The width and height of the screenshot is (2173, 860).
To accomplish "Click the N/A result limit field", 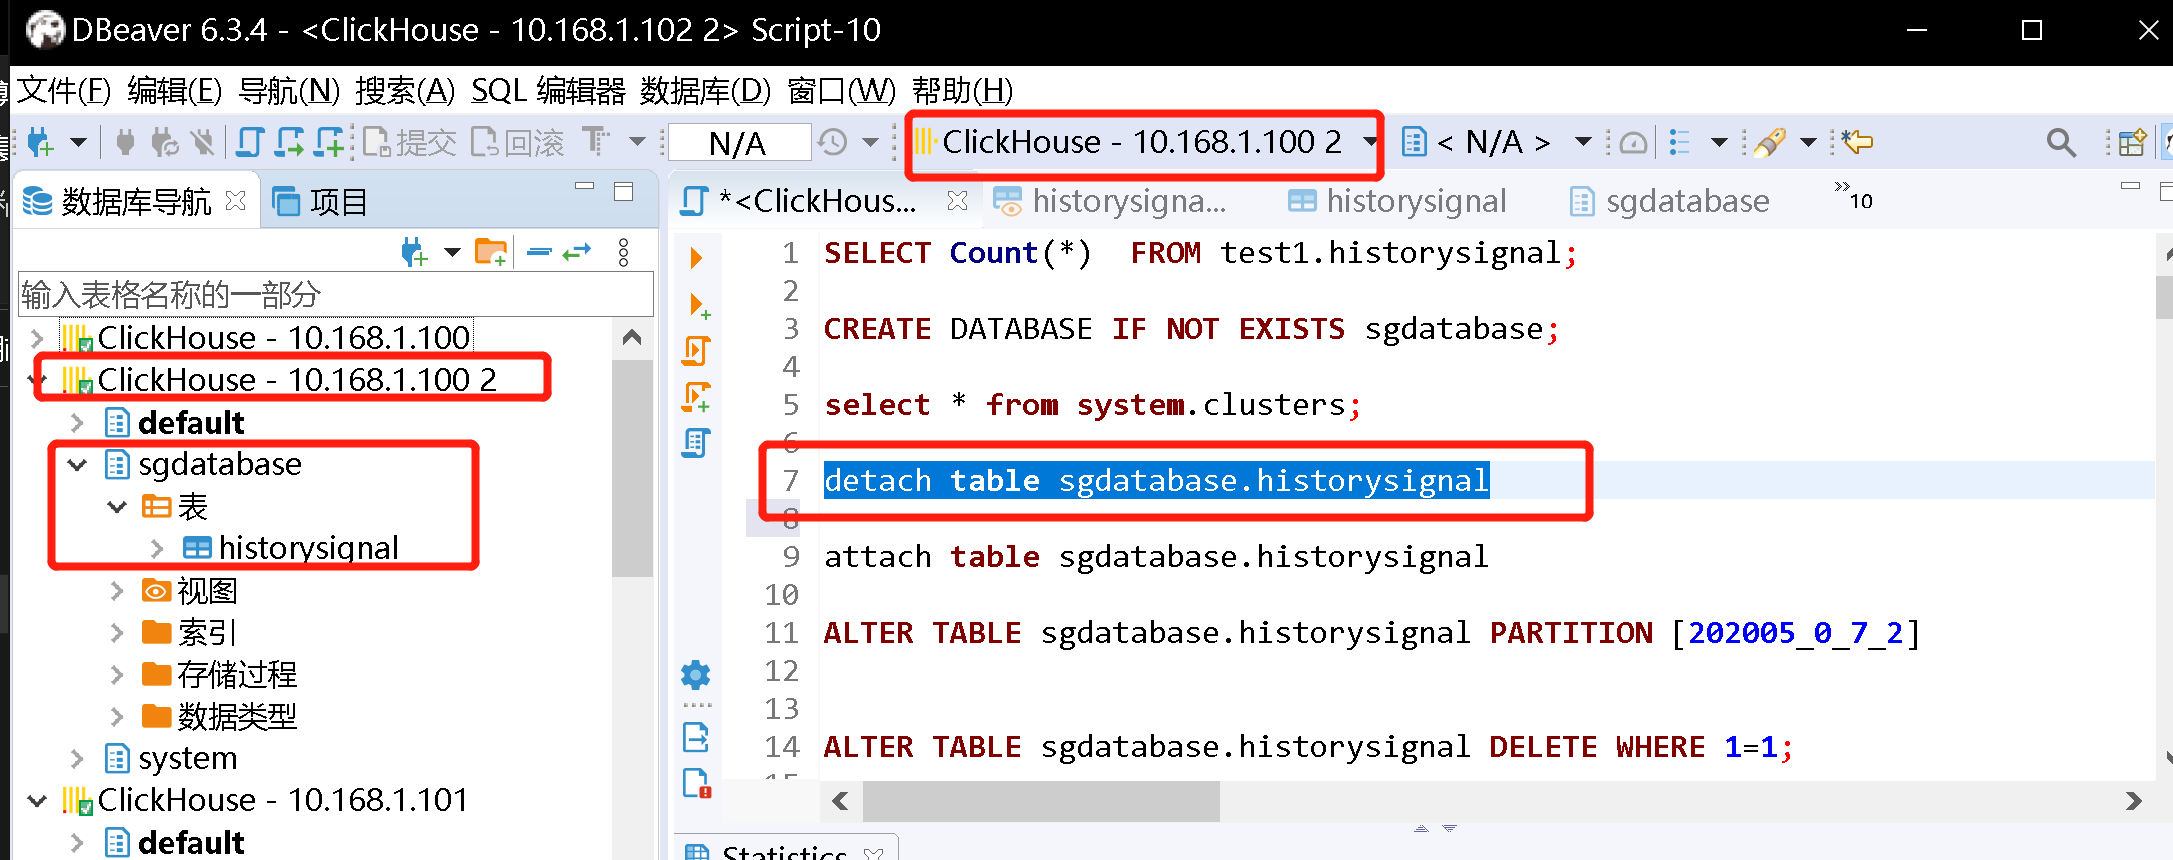I will coord(738,142).
